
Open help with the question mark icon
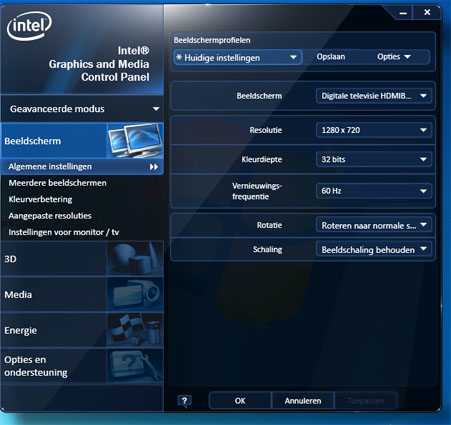pyautogui.click(x=185, y=401)
